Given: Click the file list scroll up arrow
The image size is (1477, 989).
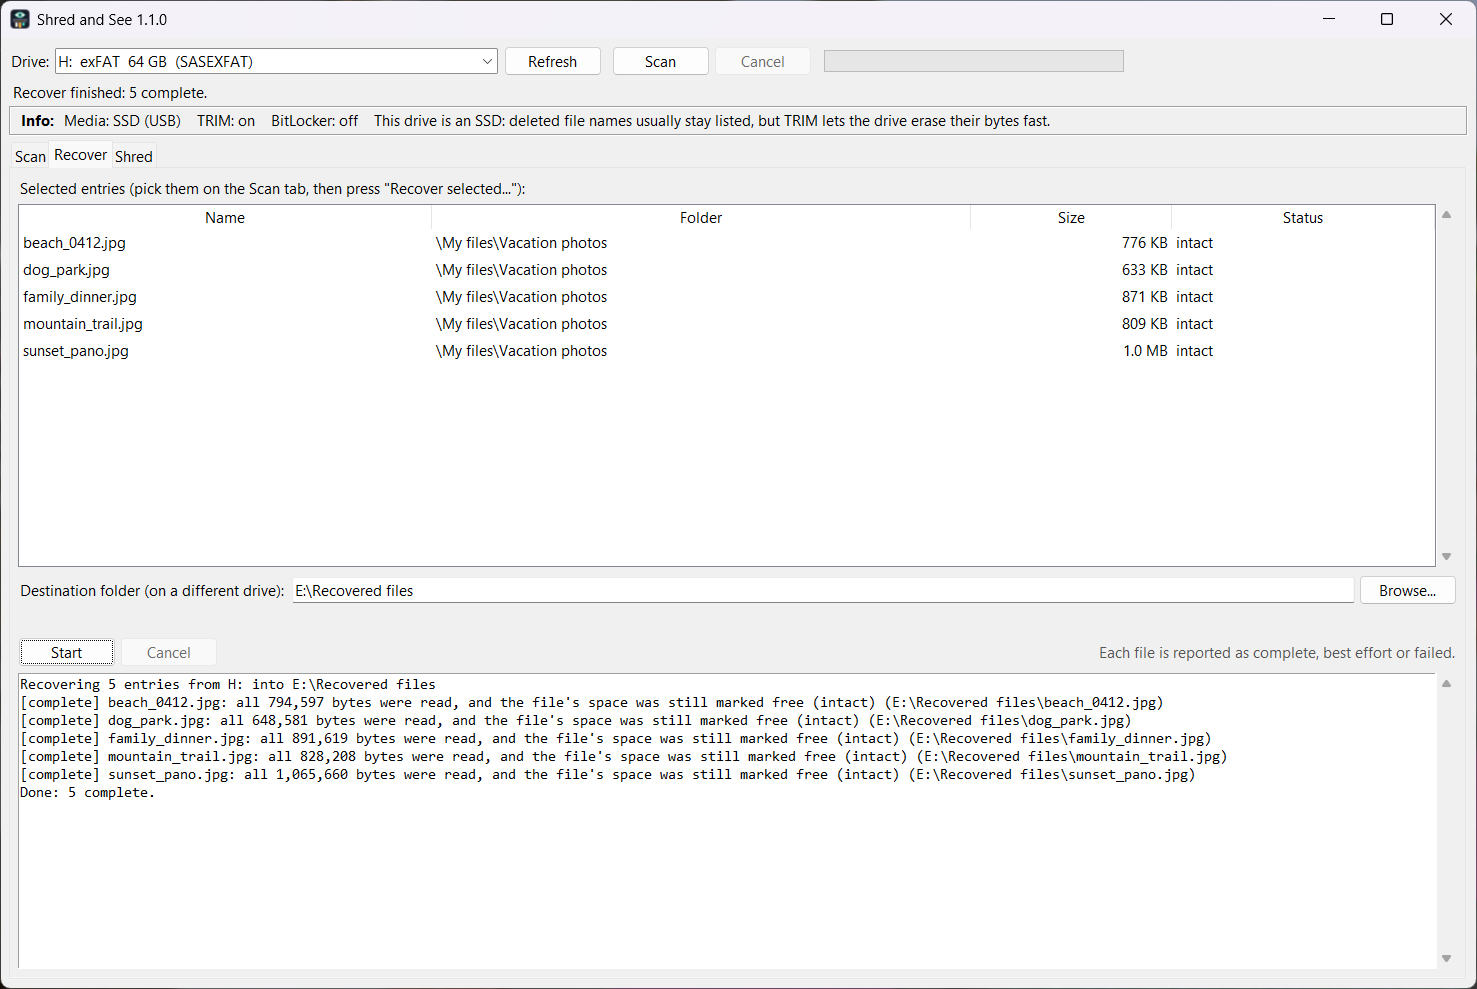Looking at the screenshot, I should [x=1446, y=215].
